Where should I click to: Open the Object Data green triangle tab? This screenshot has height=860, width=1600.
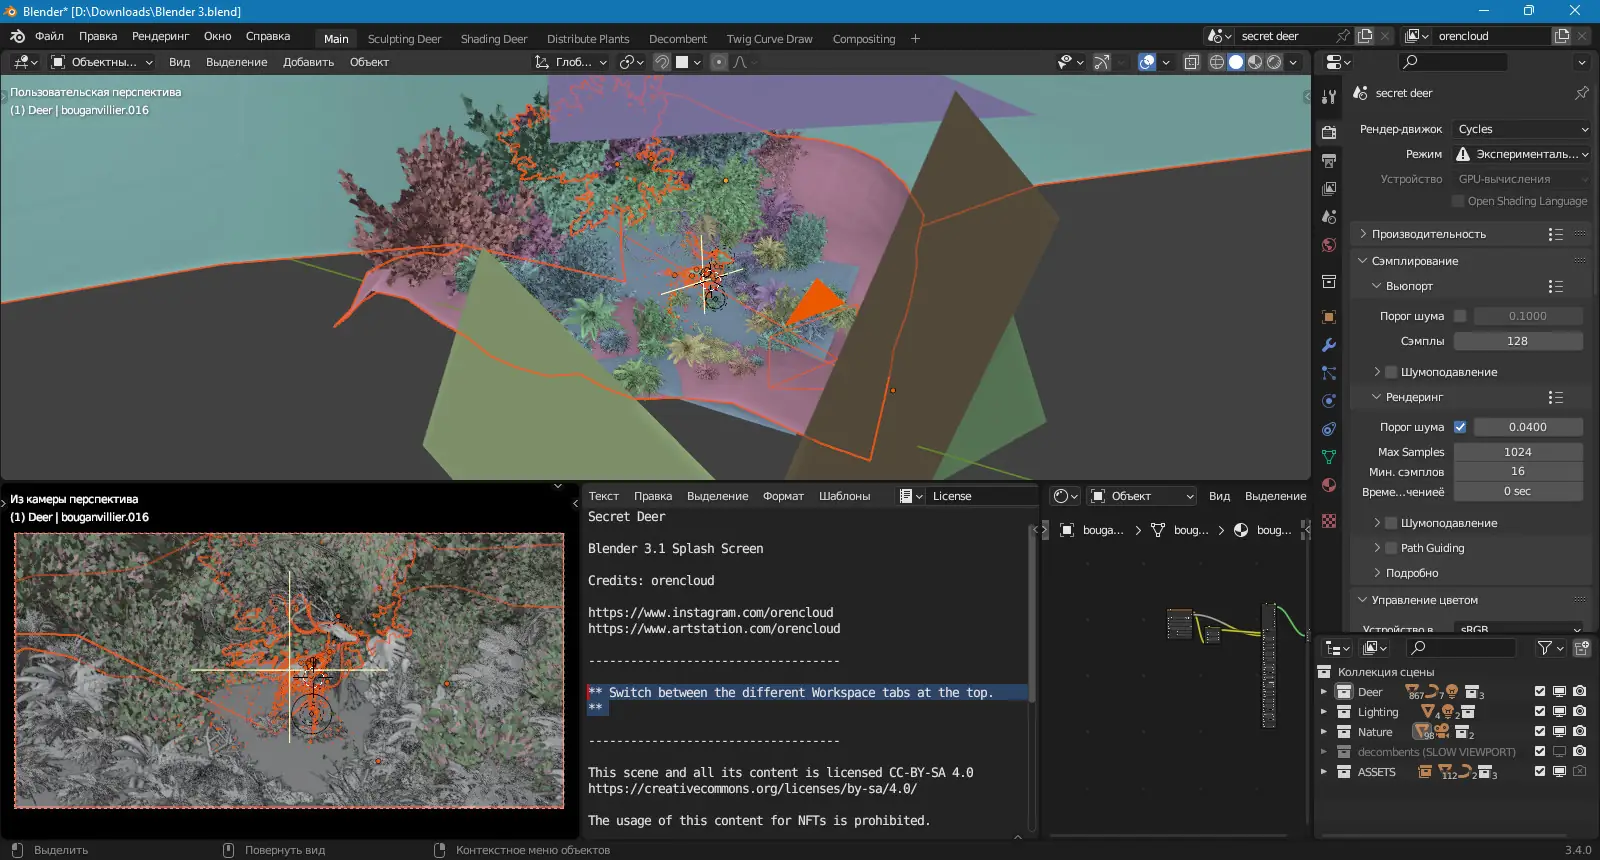coord(1329,457)
